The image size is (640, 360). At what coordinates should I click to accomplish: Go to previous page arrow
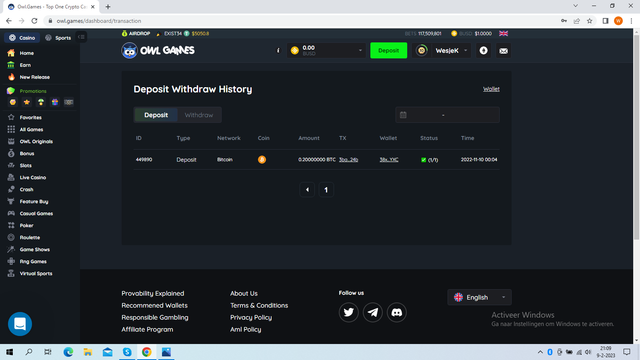pos(307,190)
